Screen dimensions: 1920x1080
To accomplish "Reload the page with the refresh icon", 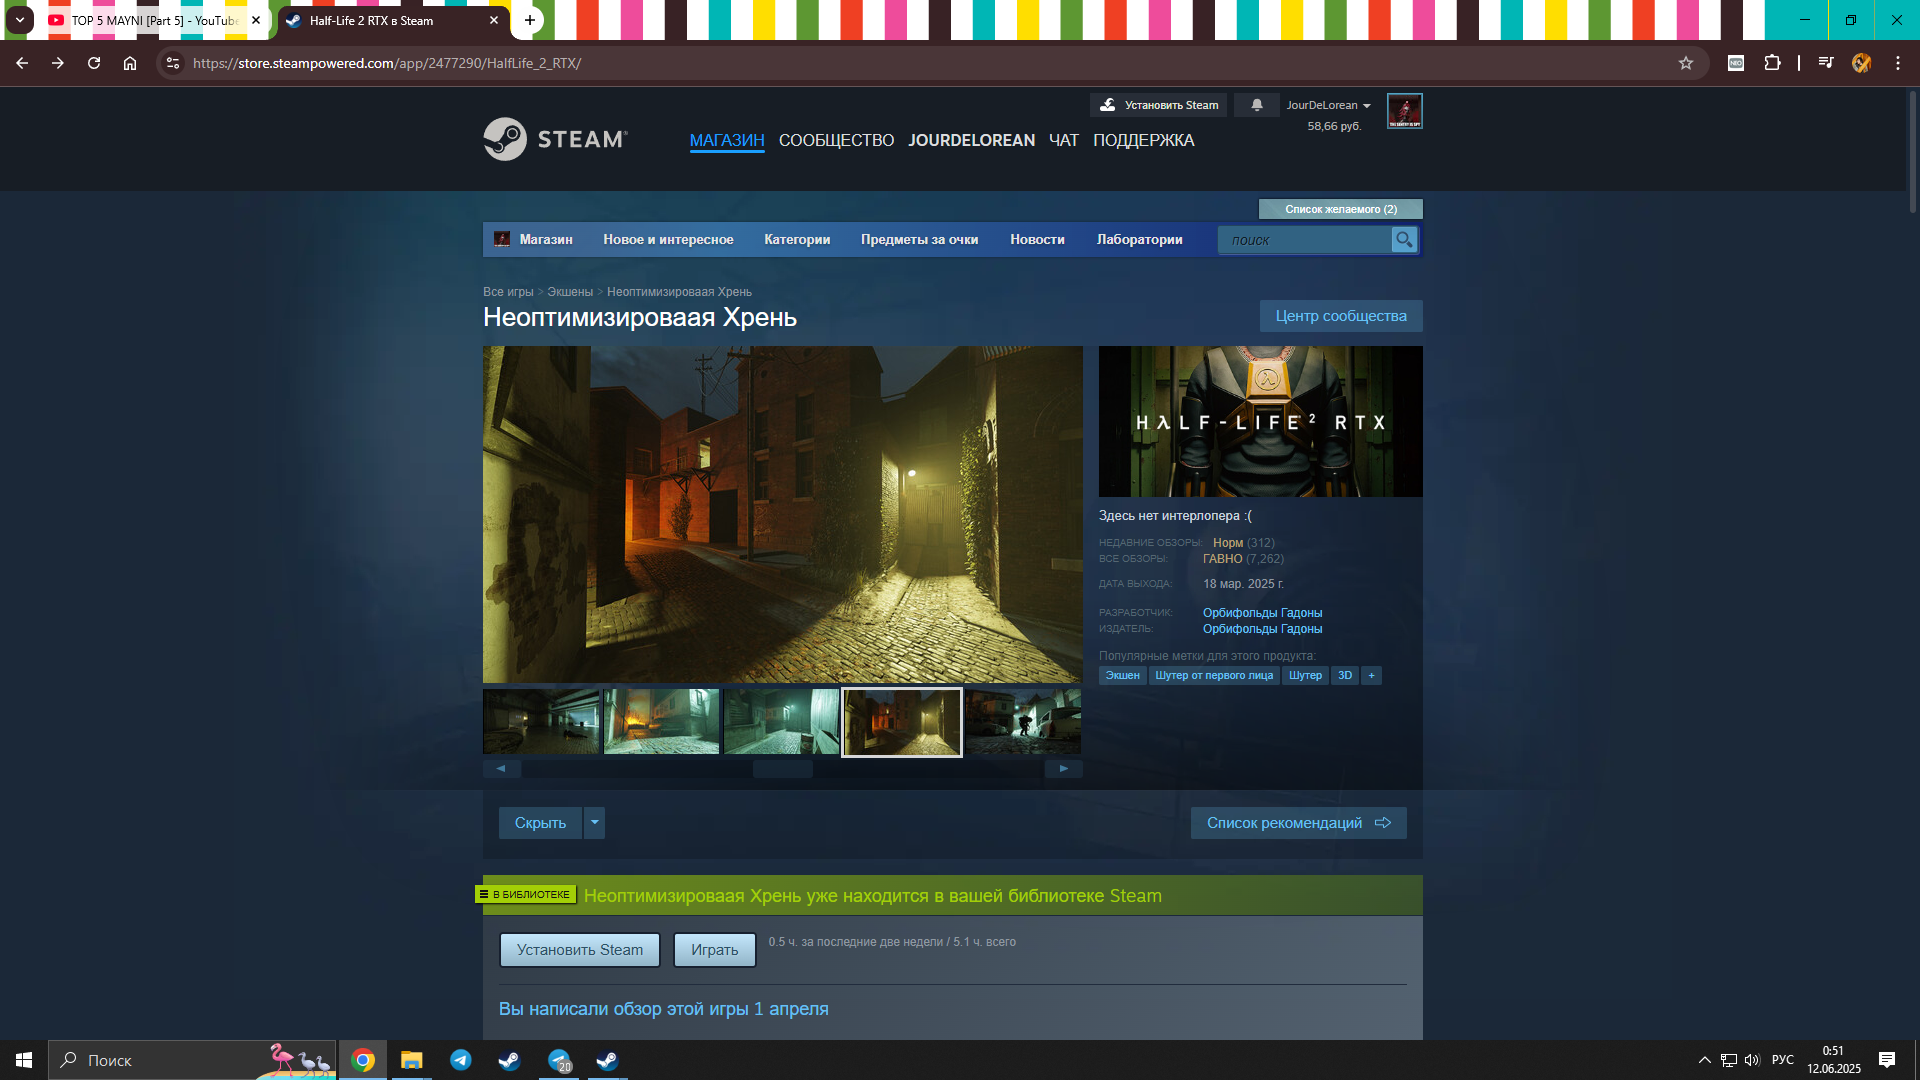I will 94,63.
